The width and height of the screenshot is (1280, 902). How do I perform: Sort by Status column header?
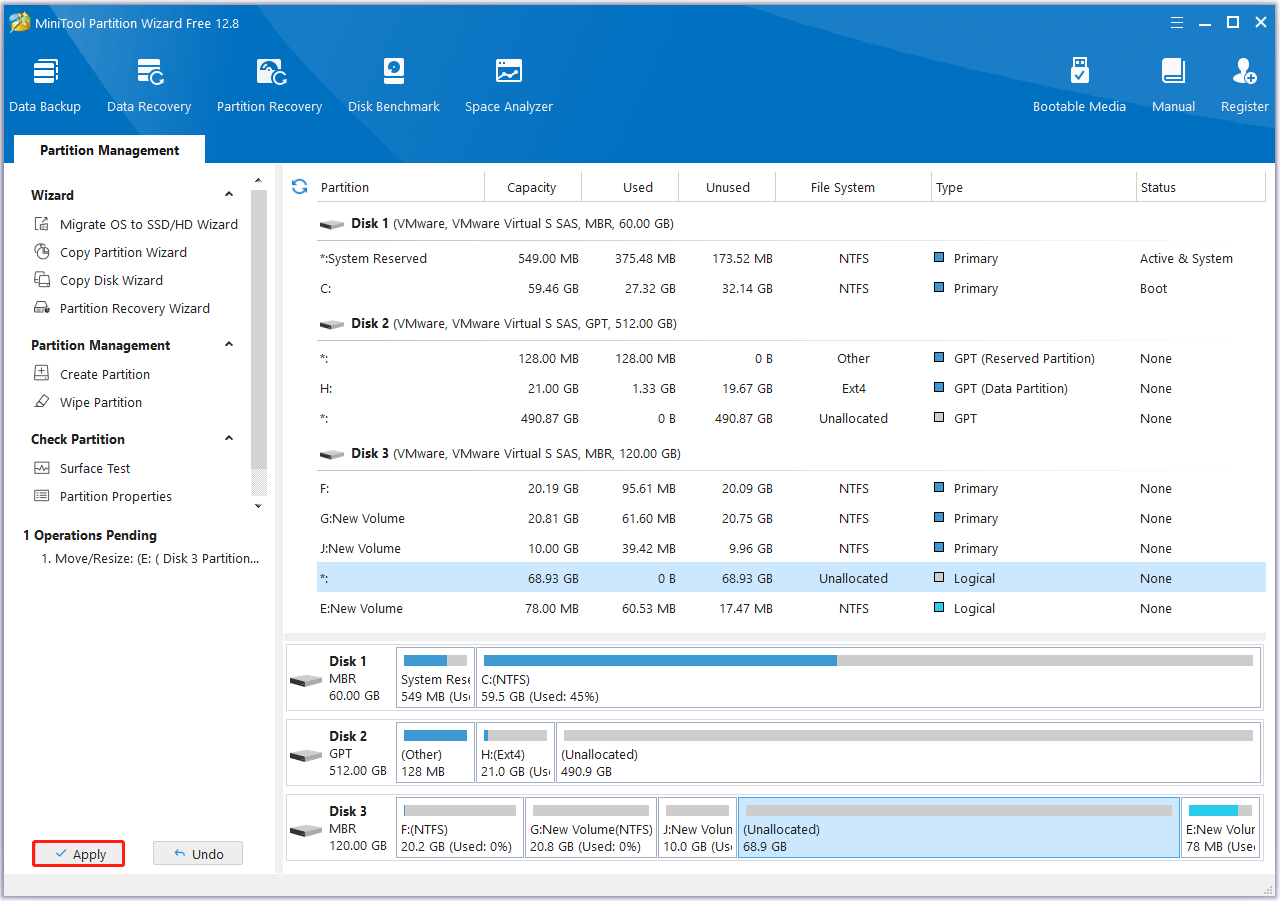point(1201,187)
